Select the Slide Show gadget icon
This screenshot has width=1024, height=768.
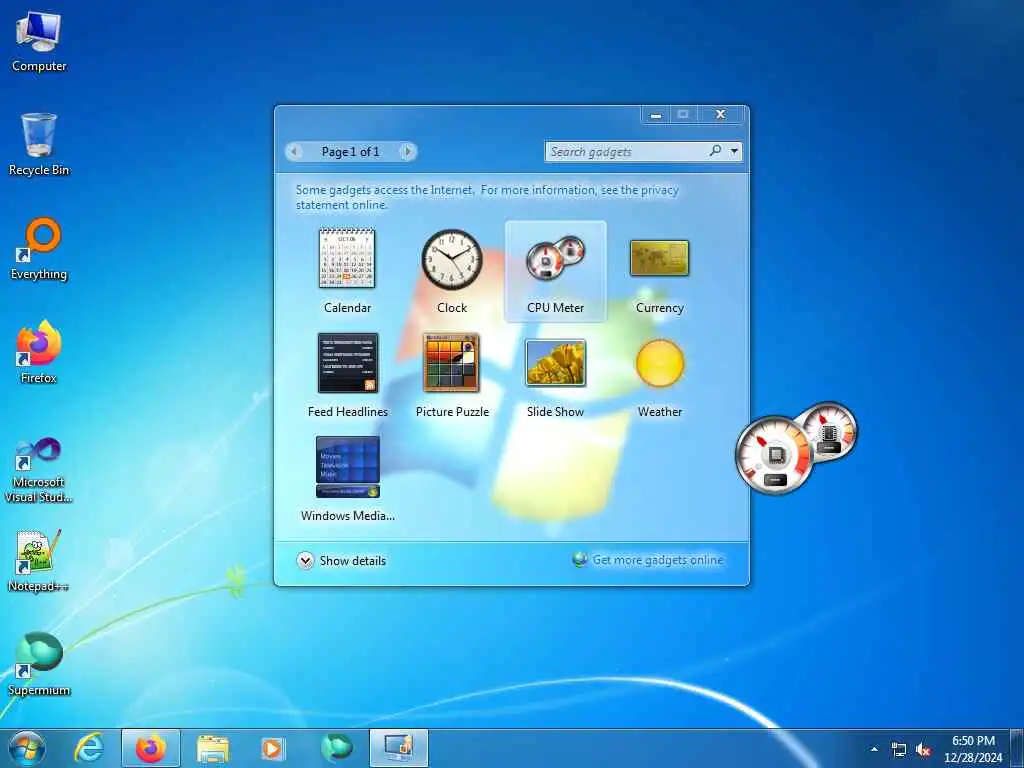pyautogui.click(x=556, y=363)
